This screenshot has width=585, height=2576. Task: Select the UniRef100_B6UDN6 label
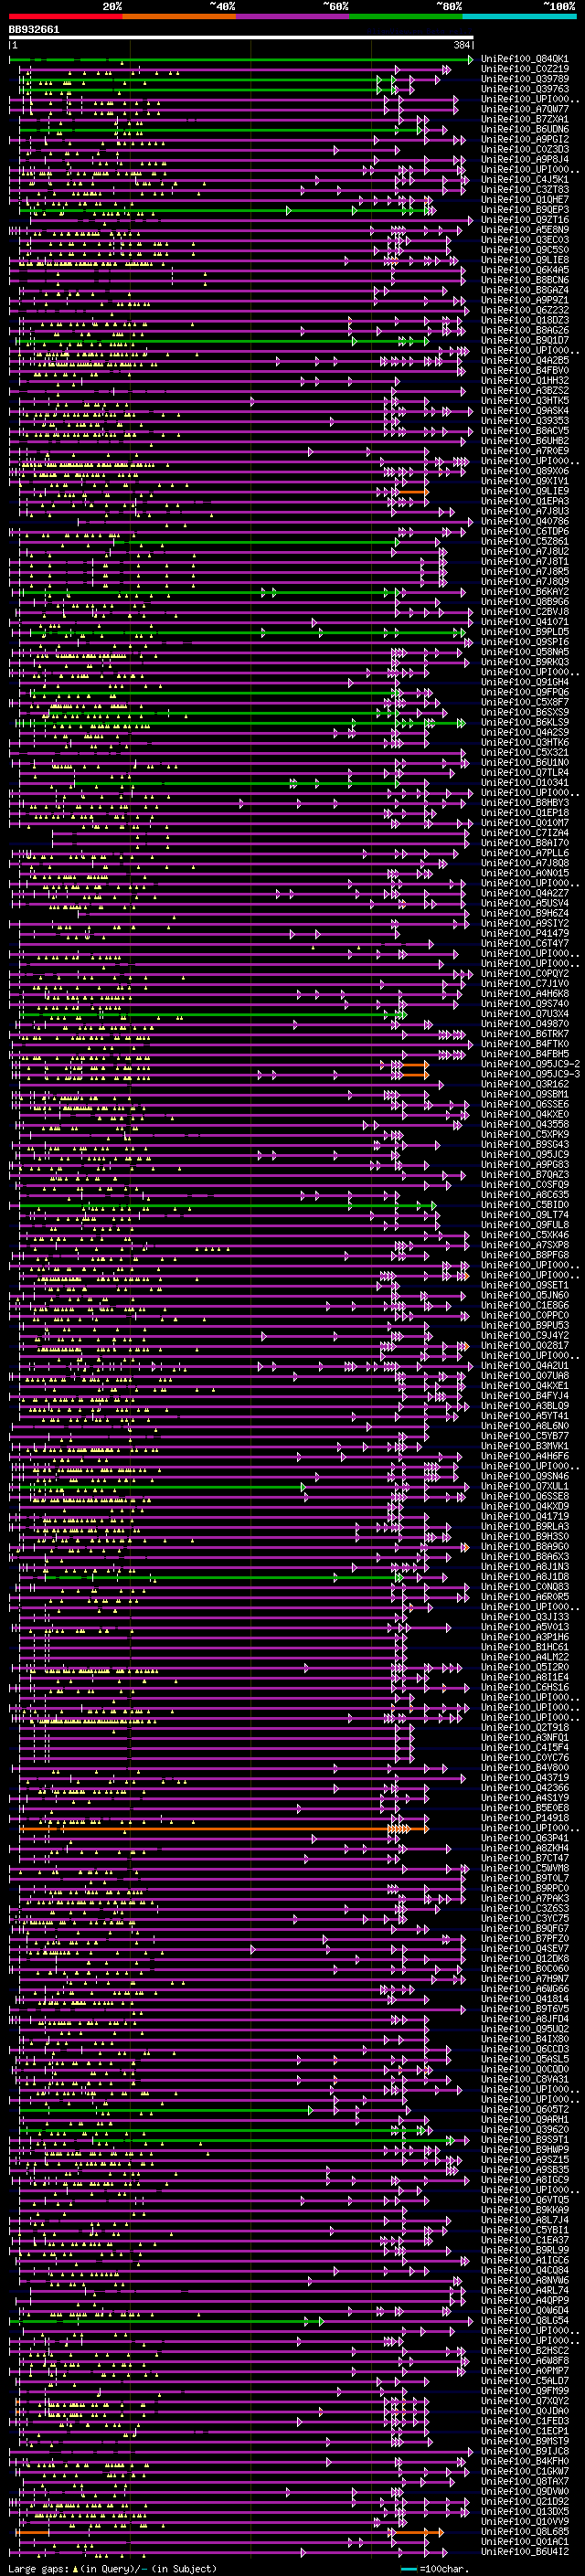(525, 129)
